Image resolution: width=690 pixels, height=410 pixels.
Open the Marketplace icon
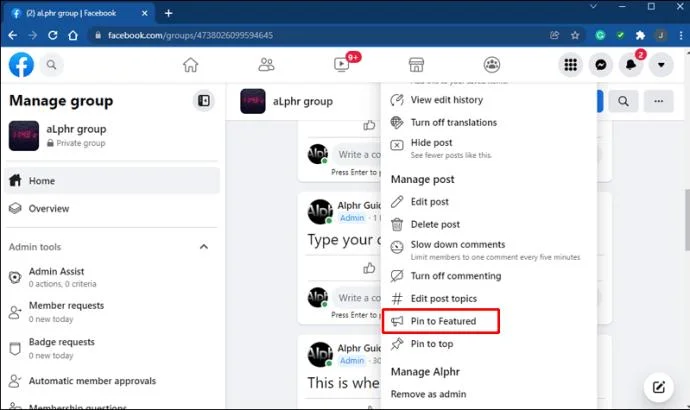tap(416, 65)
